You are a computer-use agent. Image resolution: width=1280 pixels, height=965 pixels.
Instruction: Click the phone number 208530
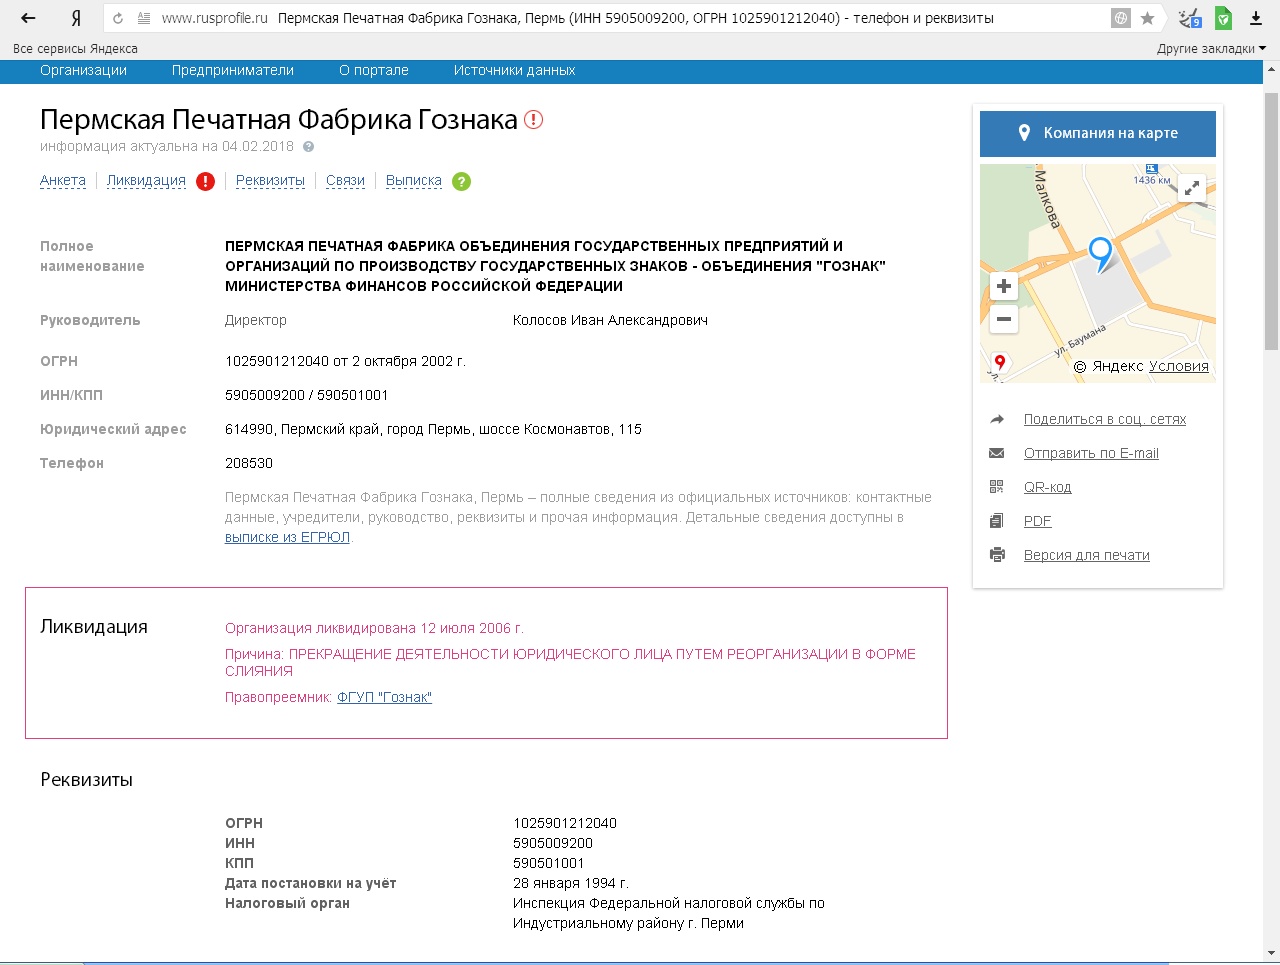249,463
